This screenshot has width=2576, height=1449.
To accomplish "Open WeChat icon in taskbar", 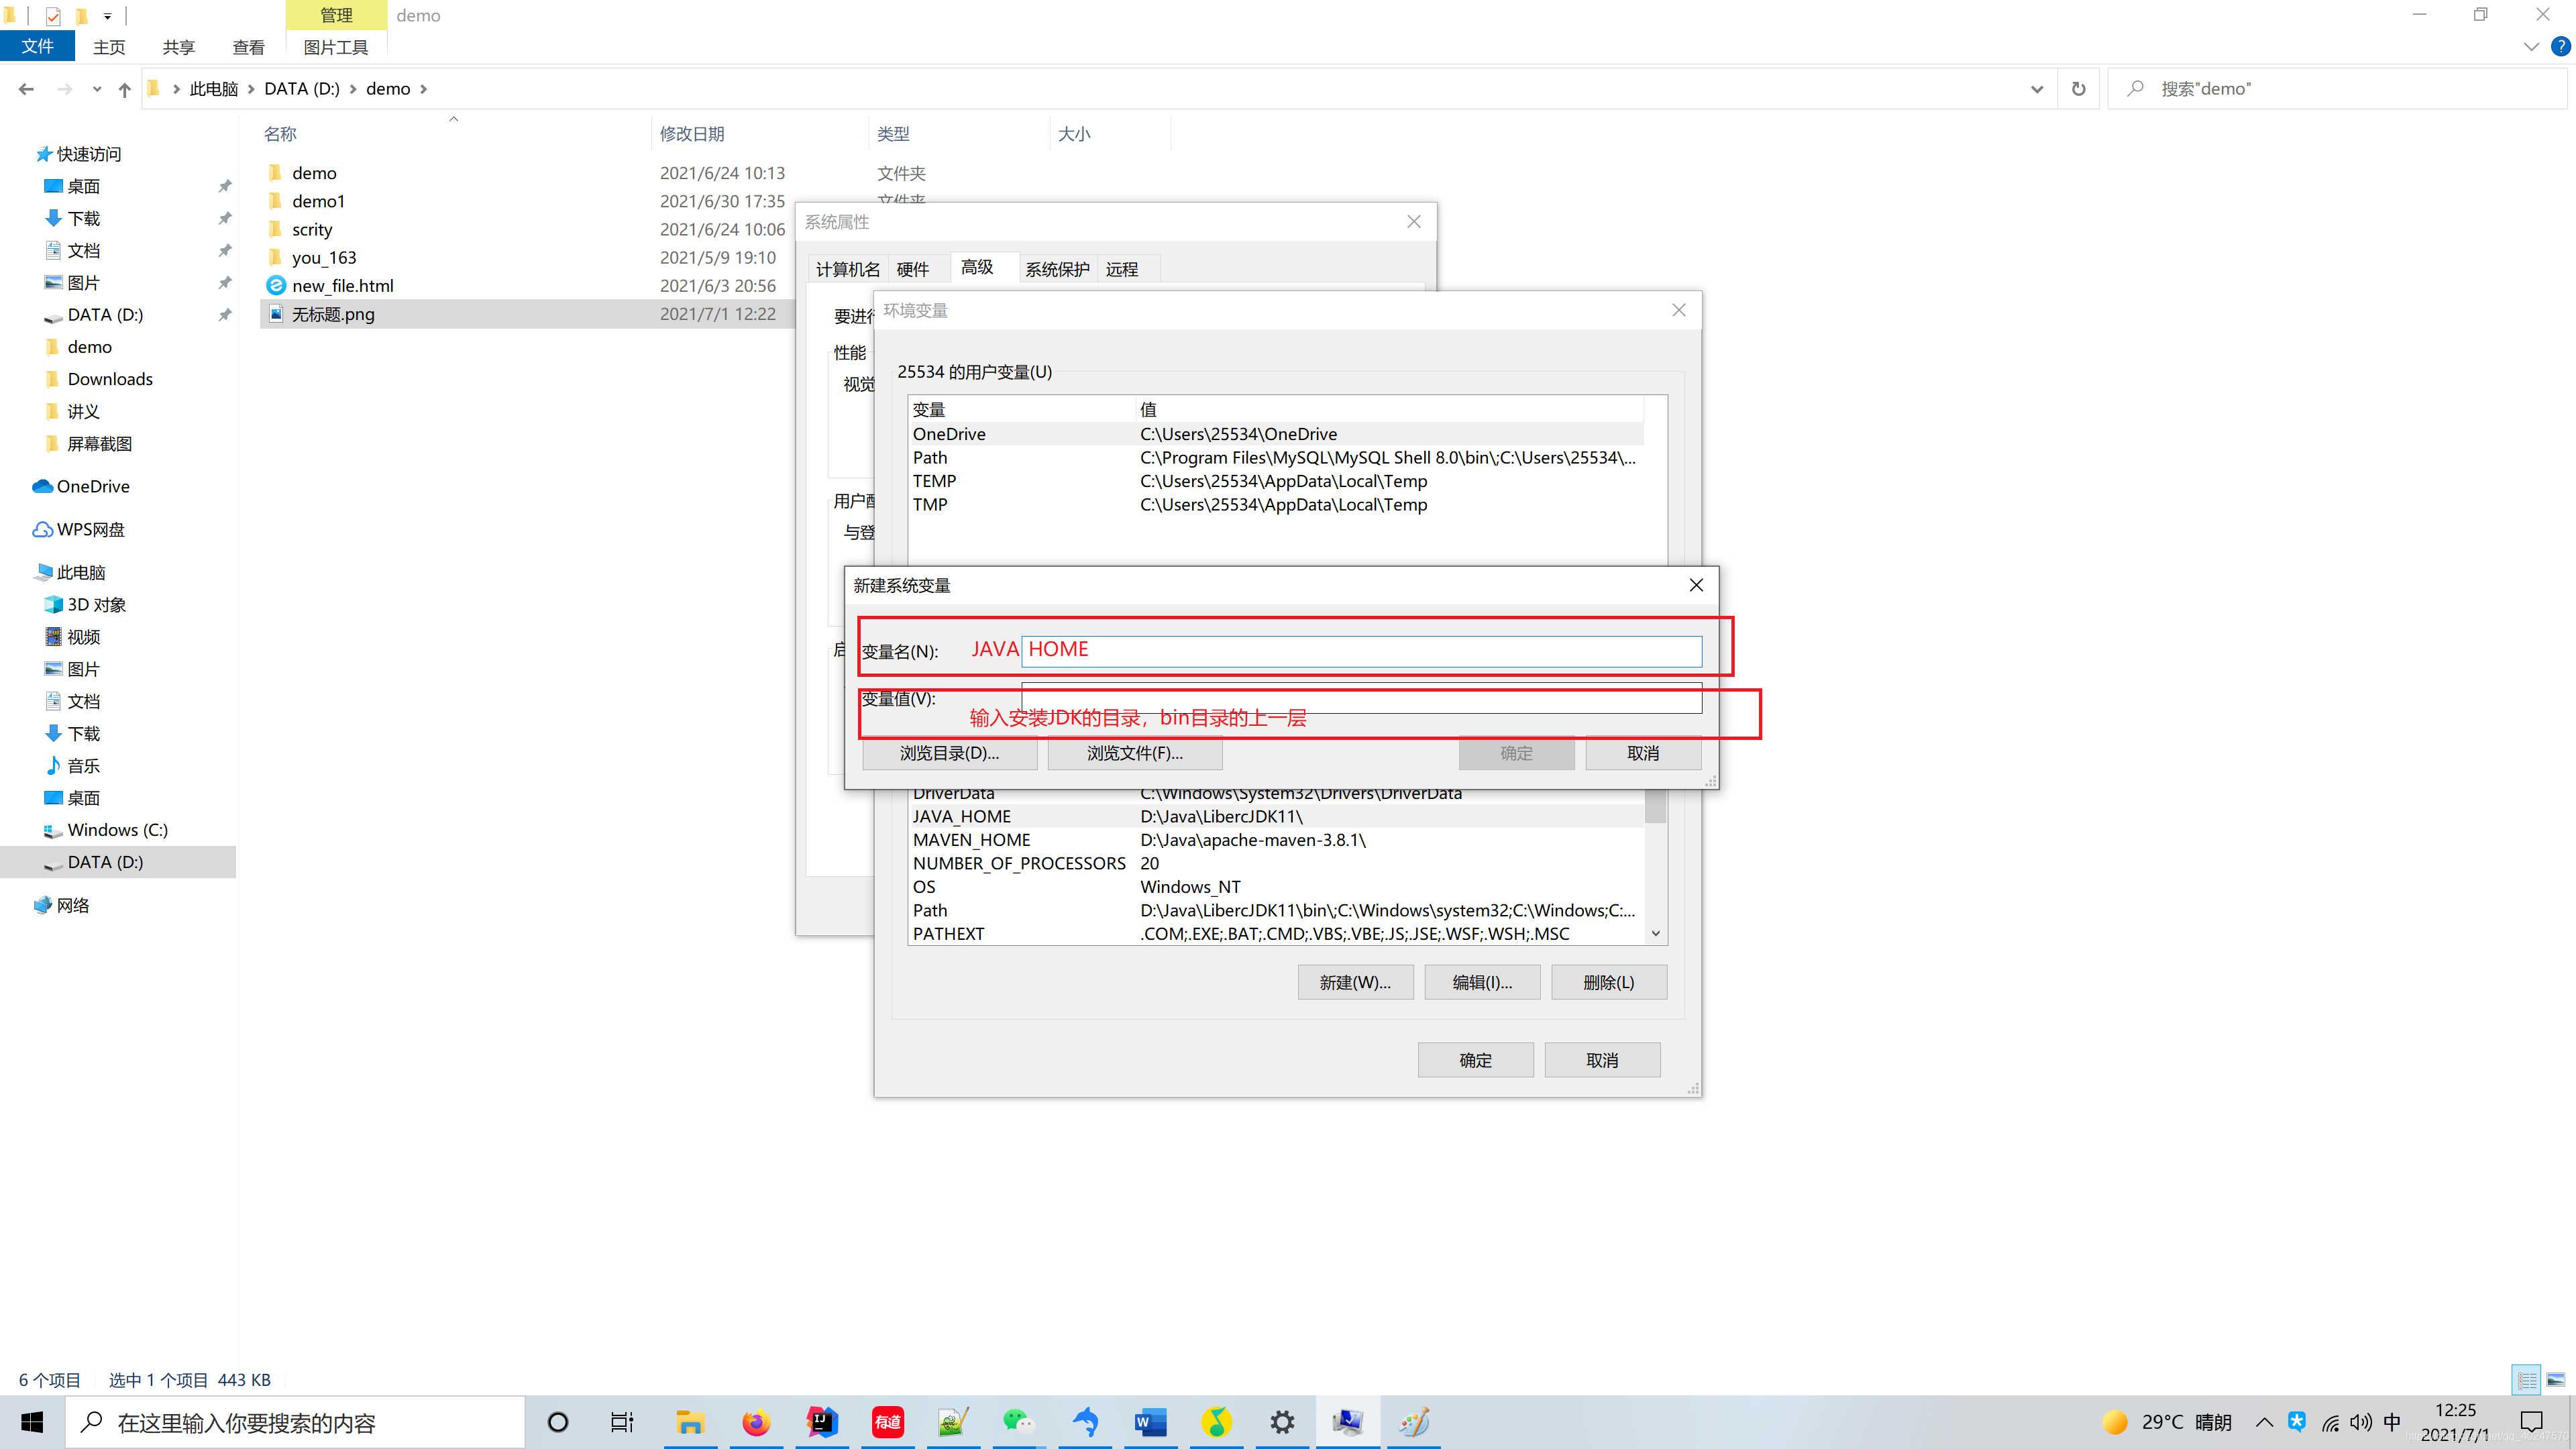I will point(1018,1422).
